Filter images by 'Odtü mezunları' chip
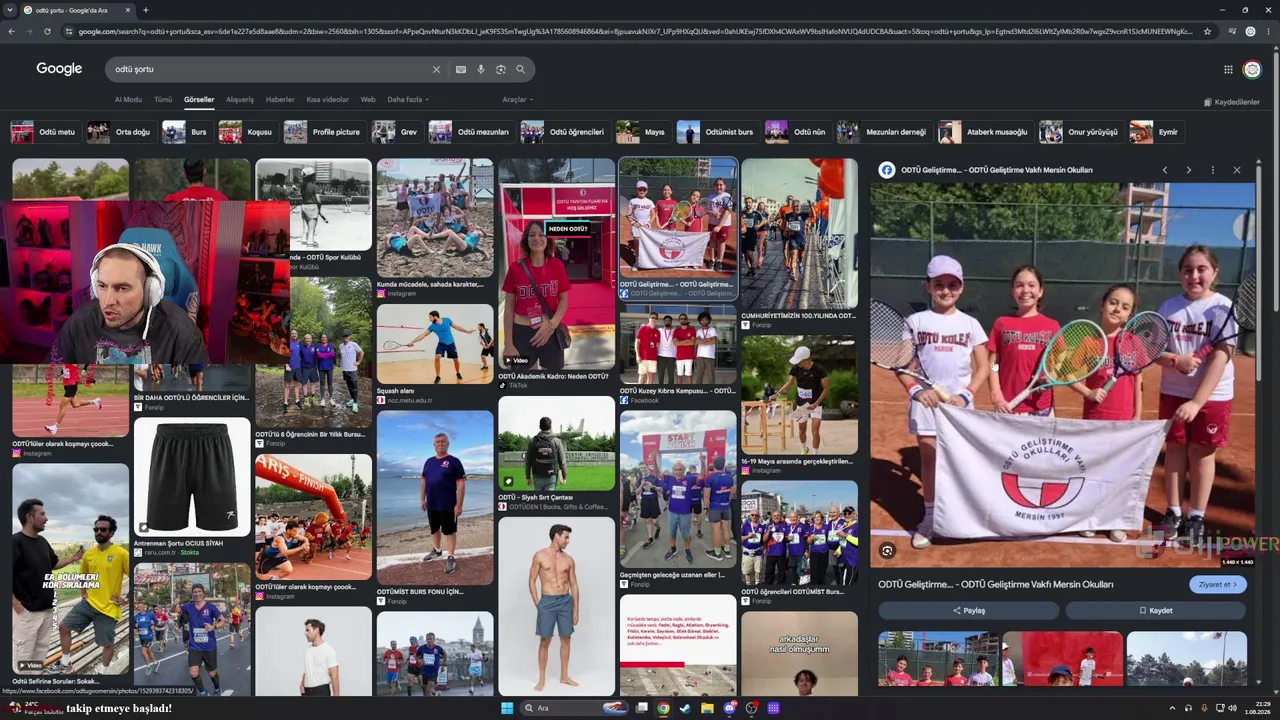 tap(470, 132)
